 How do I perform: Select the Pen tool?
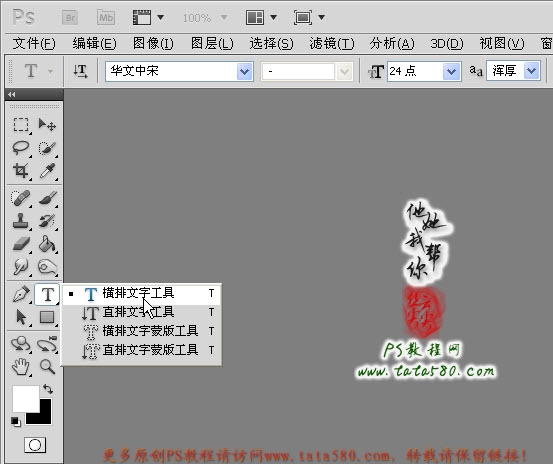pos(21,294)
